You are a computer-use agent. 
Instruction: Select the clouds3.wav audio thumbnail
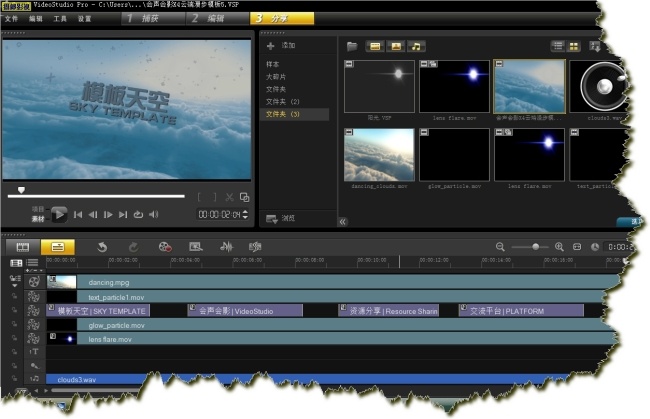pyautogui.click(x=599, y=86)
